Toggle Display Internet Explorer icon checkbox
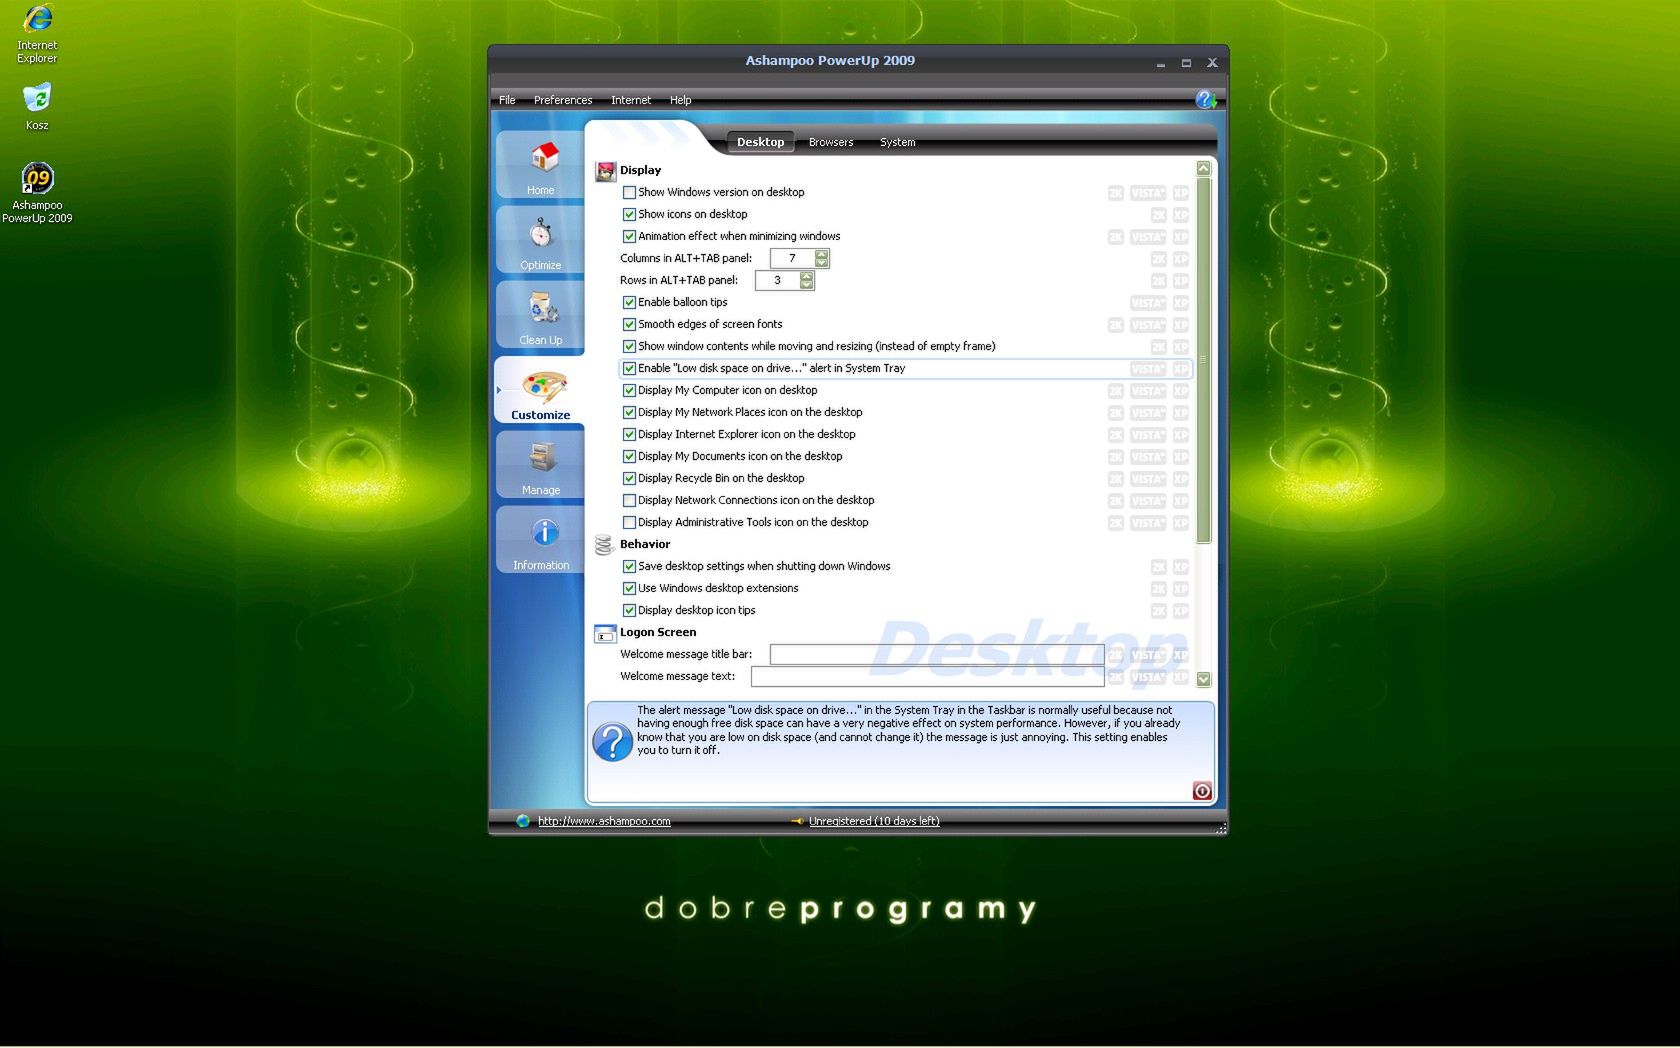 [629, 434]
